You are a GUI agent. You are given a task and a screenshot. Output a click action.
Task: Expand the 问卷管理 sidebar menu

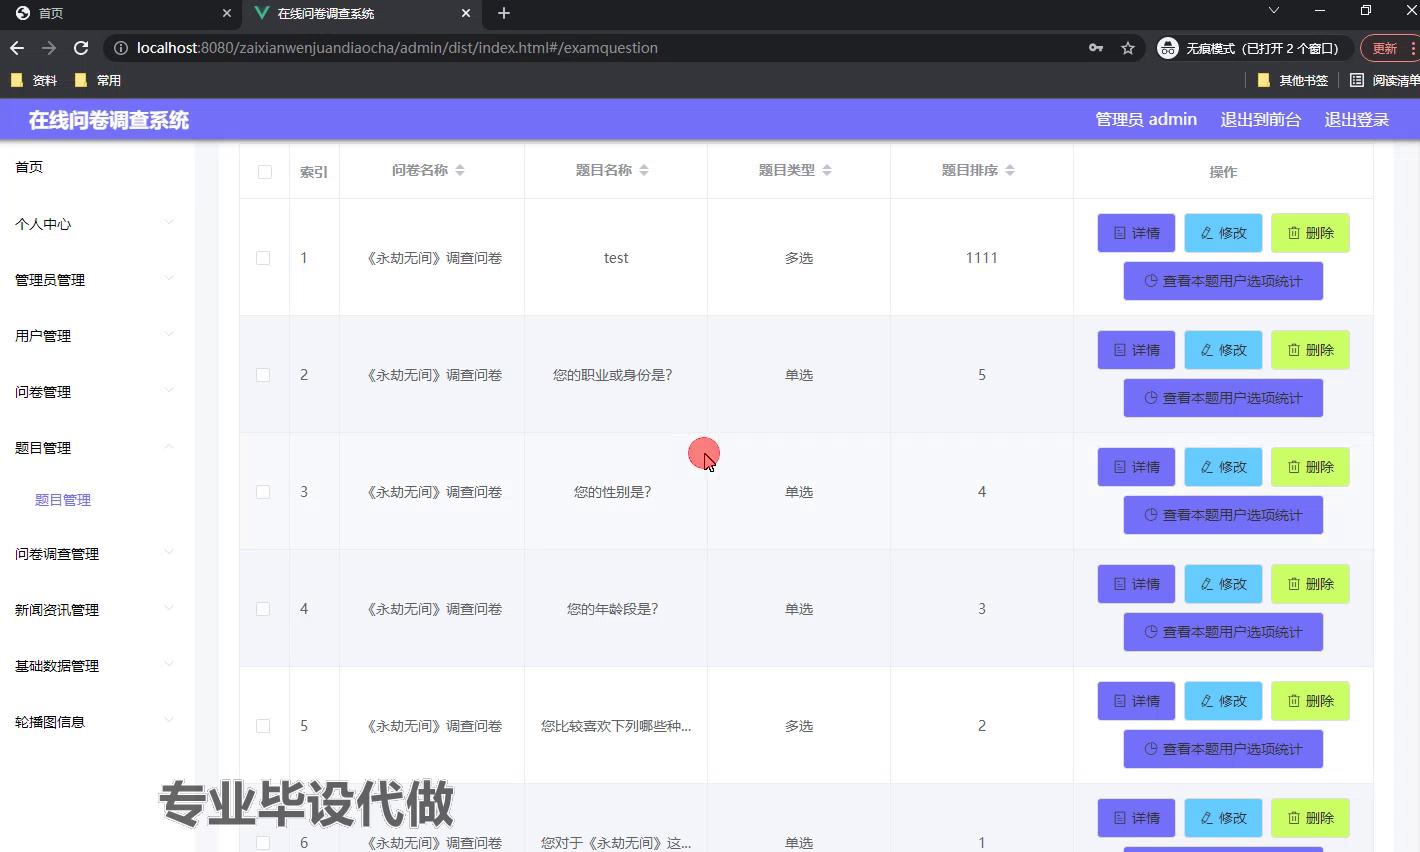[x=95, y=392]
